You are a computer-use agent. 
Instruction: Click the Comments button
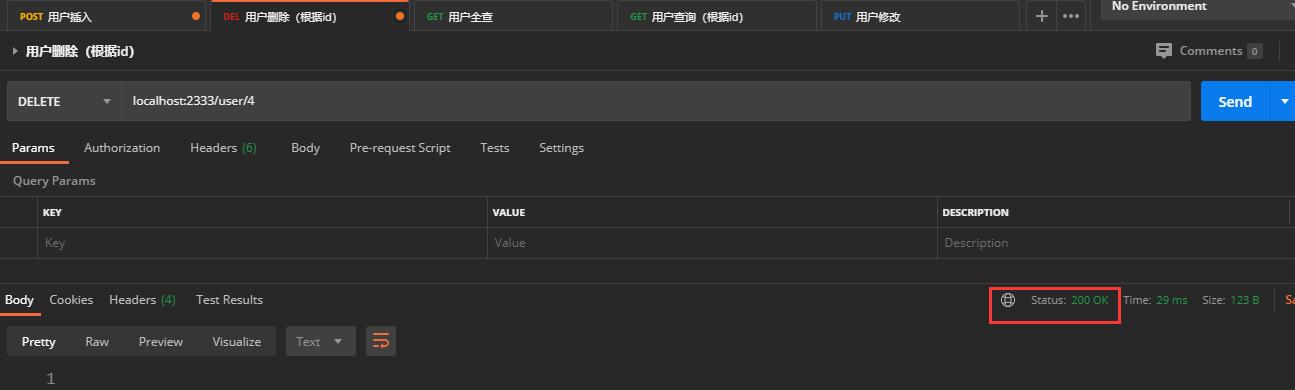click(1208, 51)
